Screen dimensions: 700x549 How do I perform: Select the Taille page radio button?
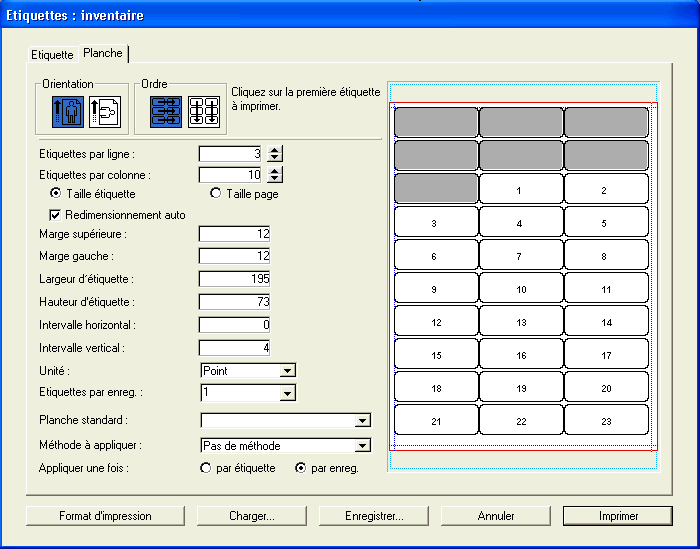tap(216, 194)
